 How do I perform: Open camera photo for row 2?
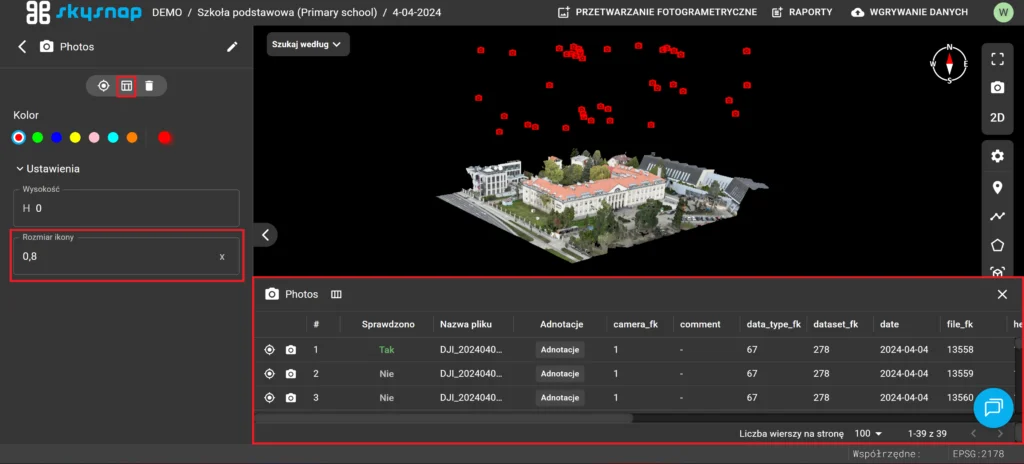(291, 374)
